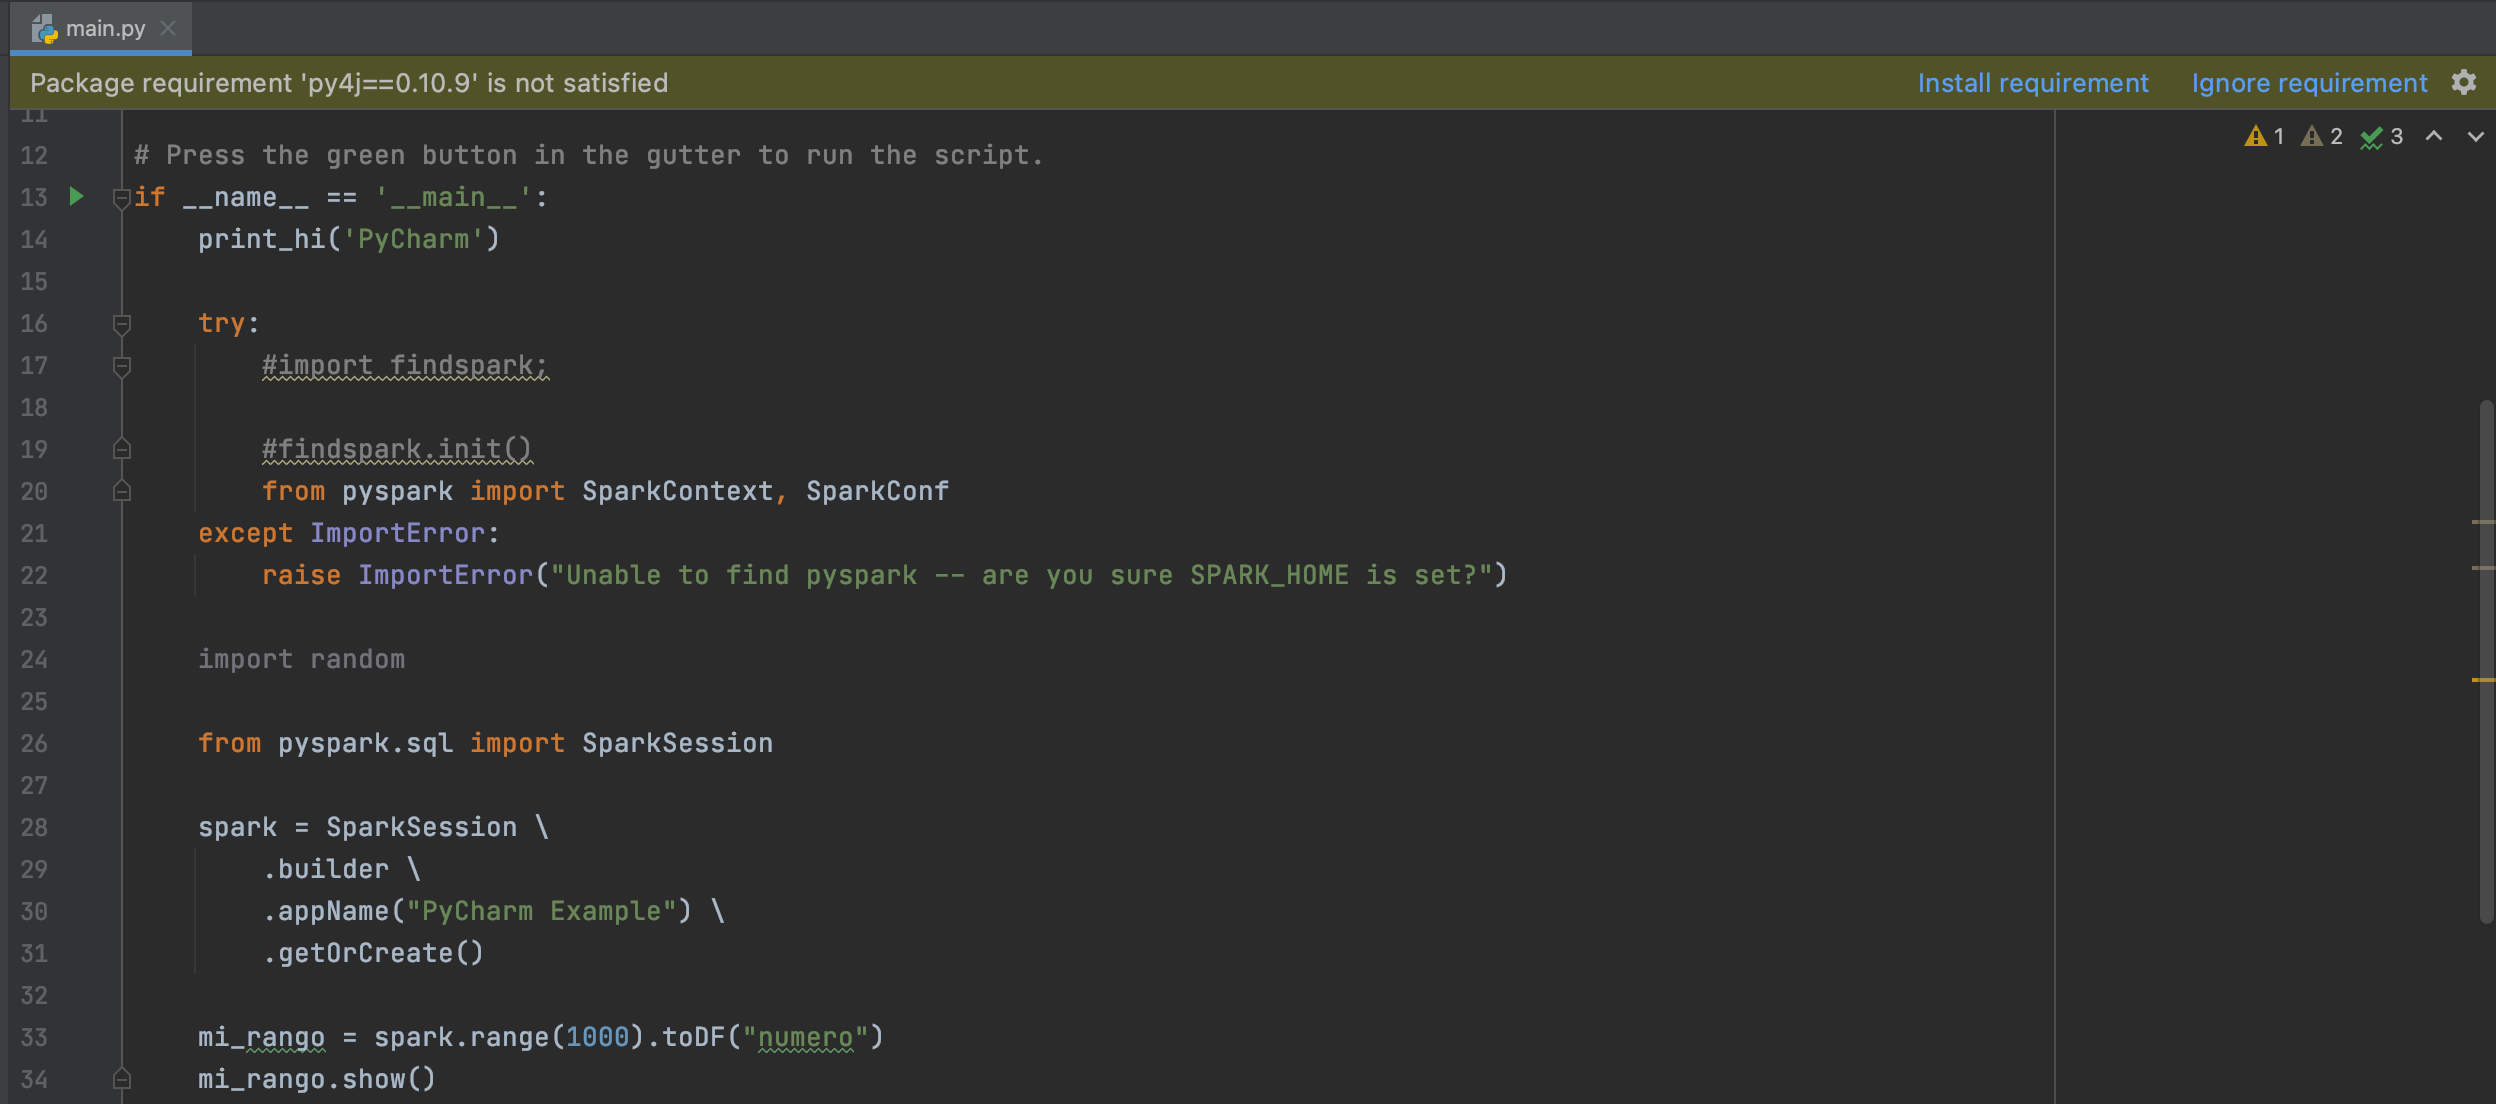This screenshot has width=2496, height=1104.
Task: Click 'SparkConf' identifier on line 20
Action: 877,491
